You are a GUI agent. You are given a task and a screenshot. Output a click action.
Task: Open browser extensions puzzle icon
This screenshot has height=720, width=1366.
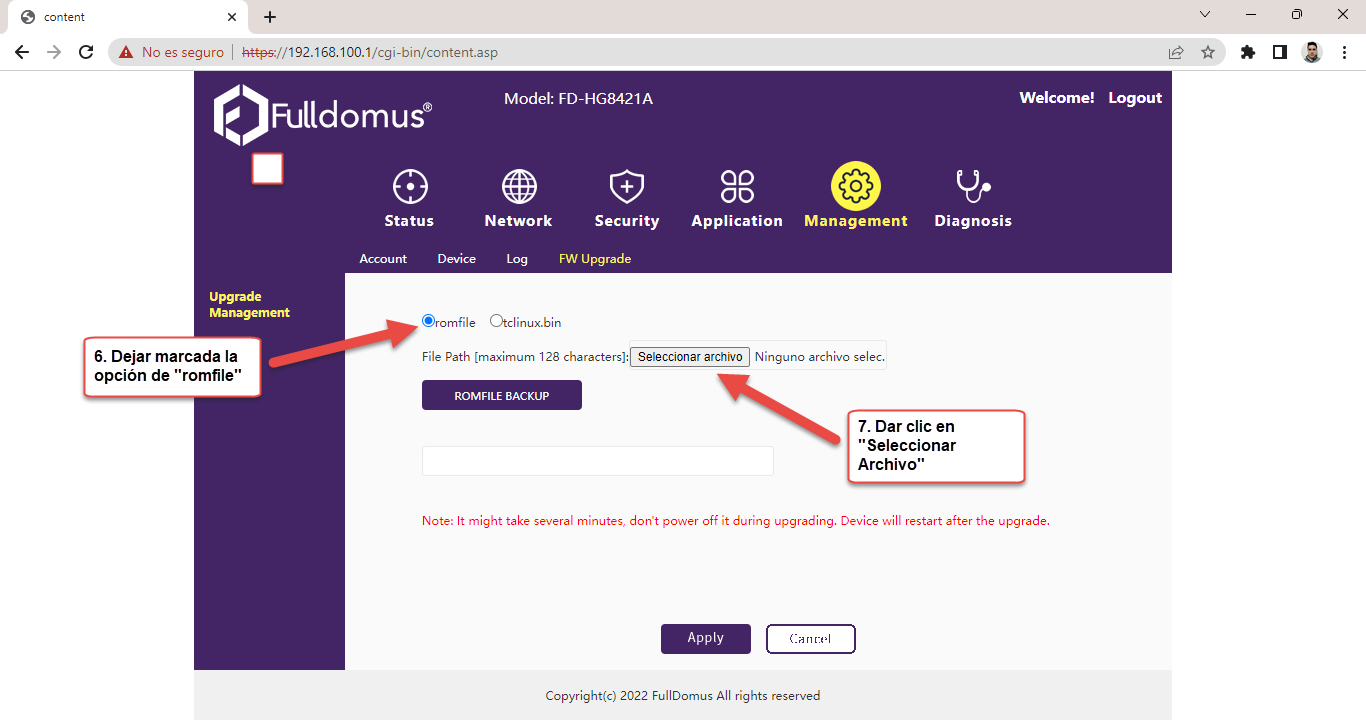pos(1248,52)
